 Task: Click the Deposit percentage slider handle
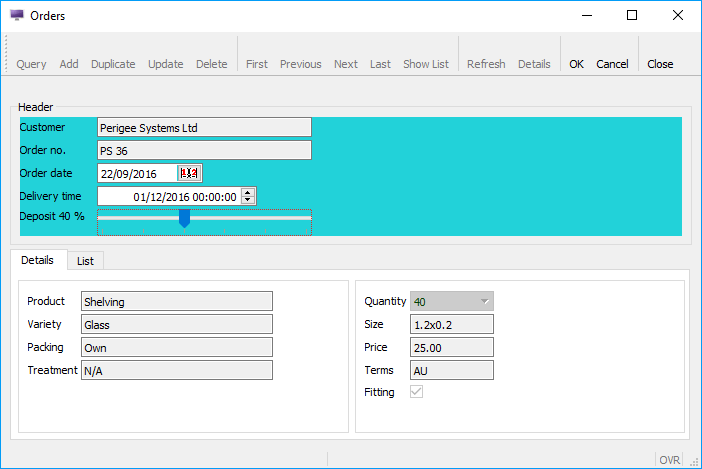coord(184,218)
